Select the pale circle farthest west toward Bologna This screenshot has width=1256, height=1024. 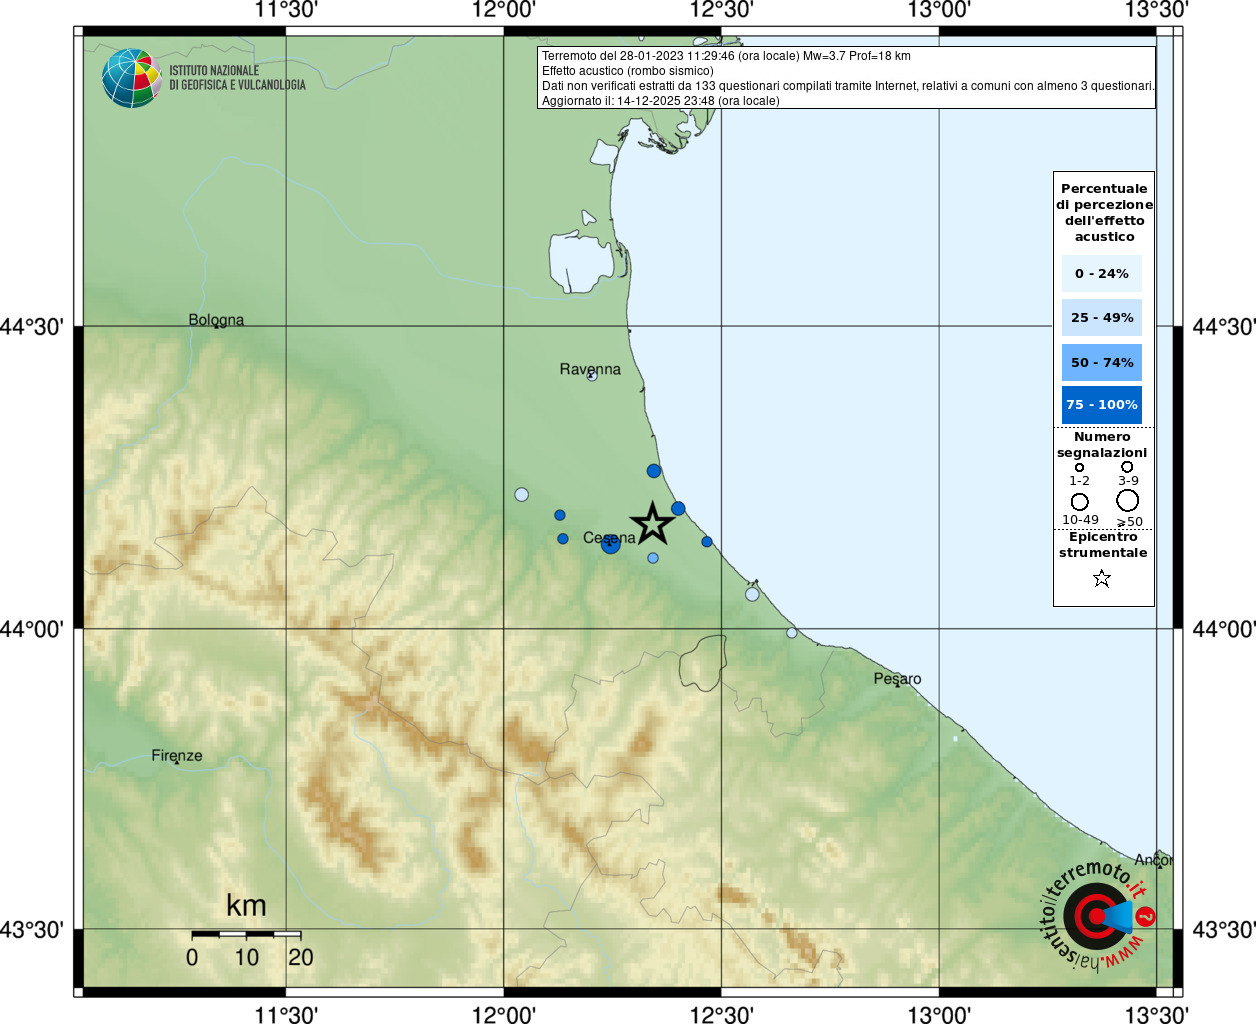tap(521, 494)
